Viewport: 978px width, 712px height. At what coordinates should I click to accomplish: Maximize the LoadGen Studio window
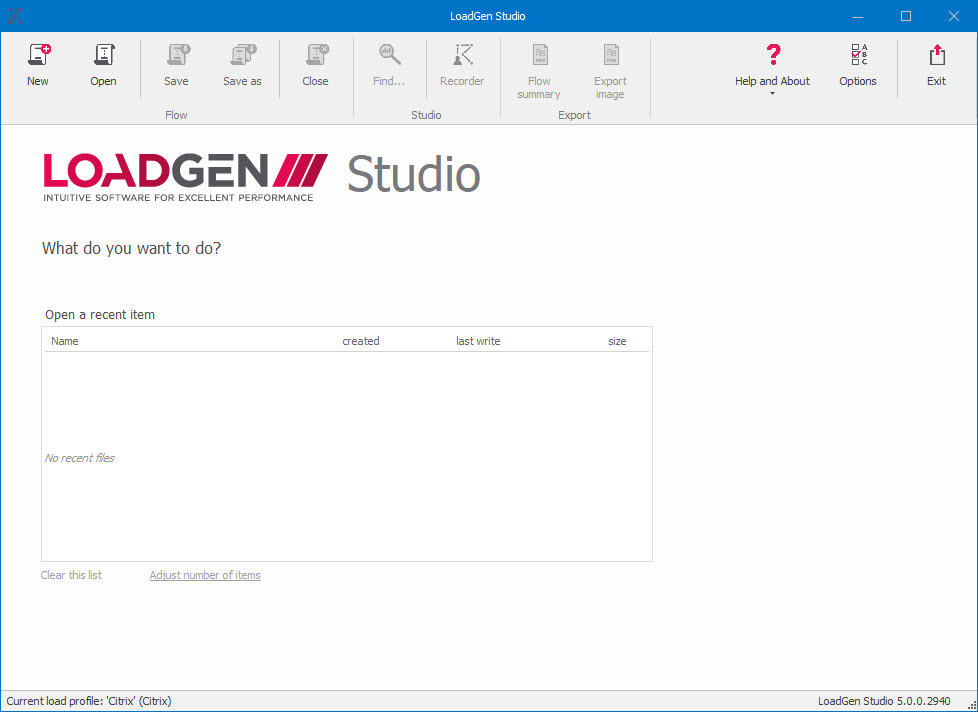pyautogui.click(x=906, y=16)
